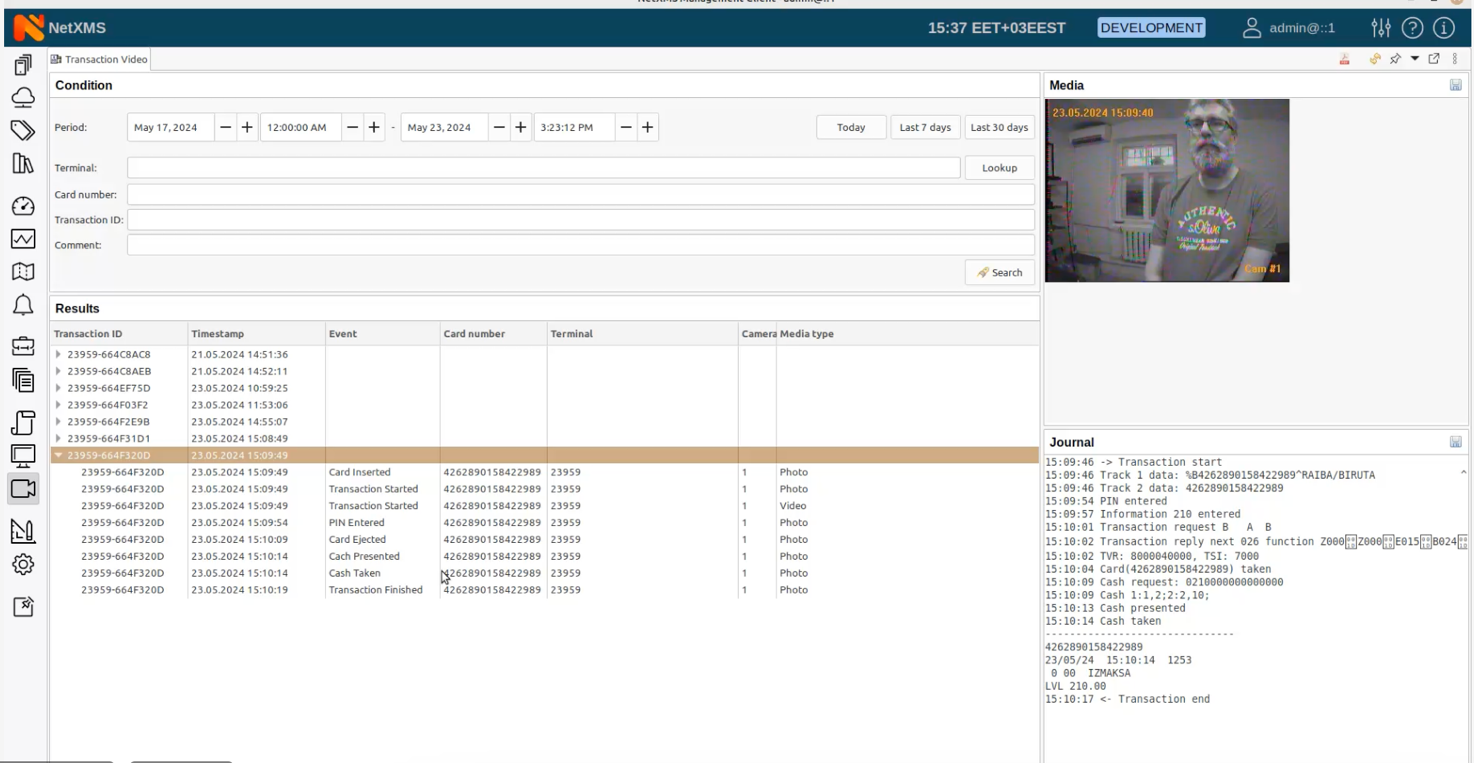Open pin location dropdown arrow
The image size is (1474, 763).
point(1415,59)
